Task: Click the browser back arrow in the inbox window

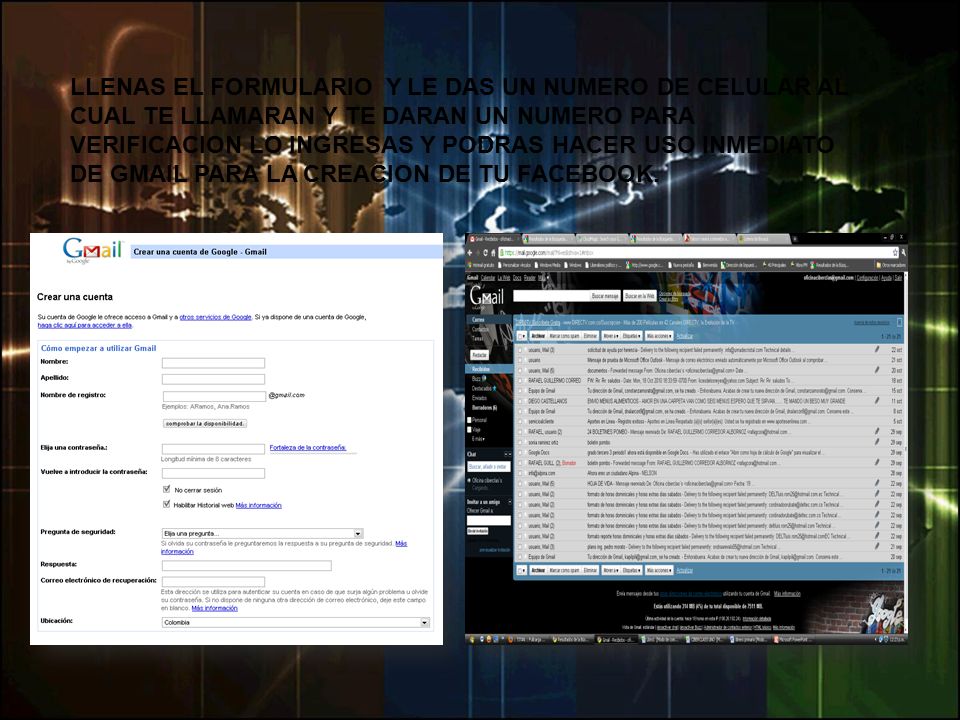Action: pyautogui.click(x=470, y=253)
